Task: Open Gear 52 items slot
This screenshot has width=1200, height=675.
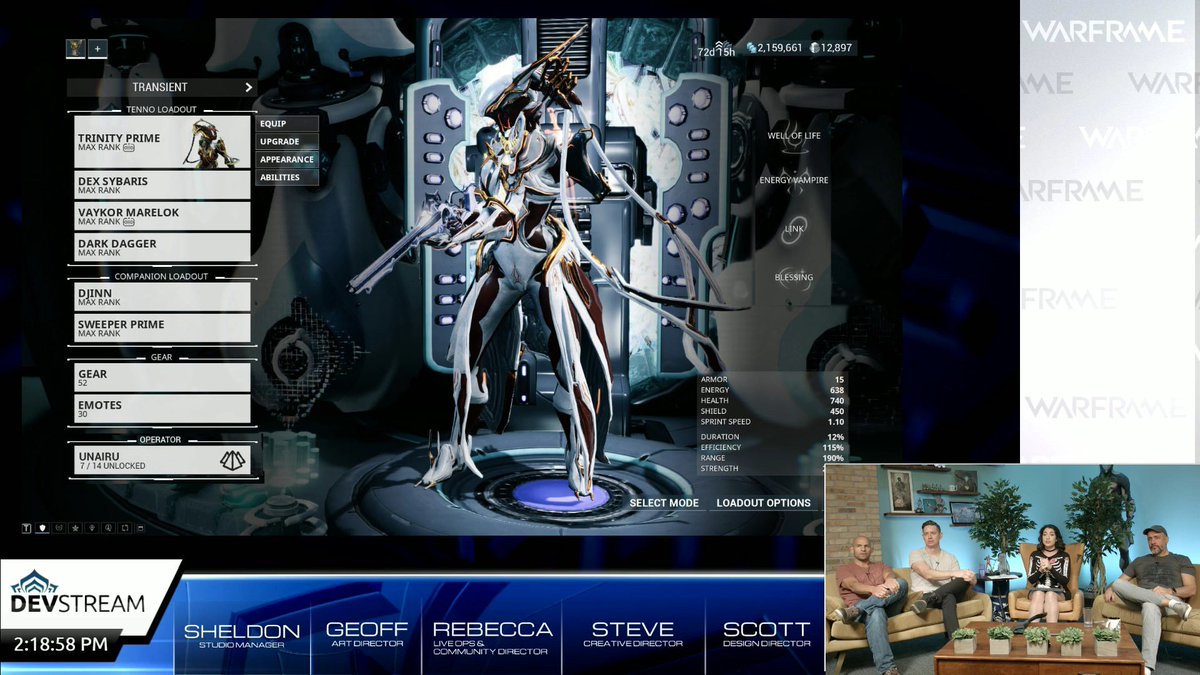Action: (x=162, y=378)
